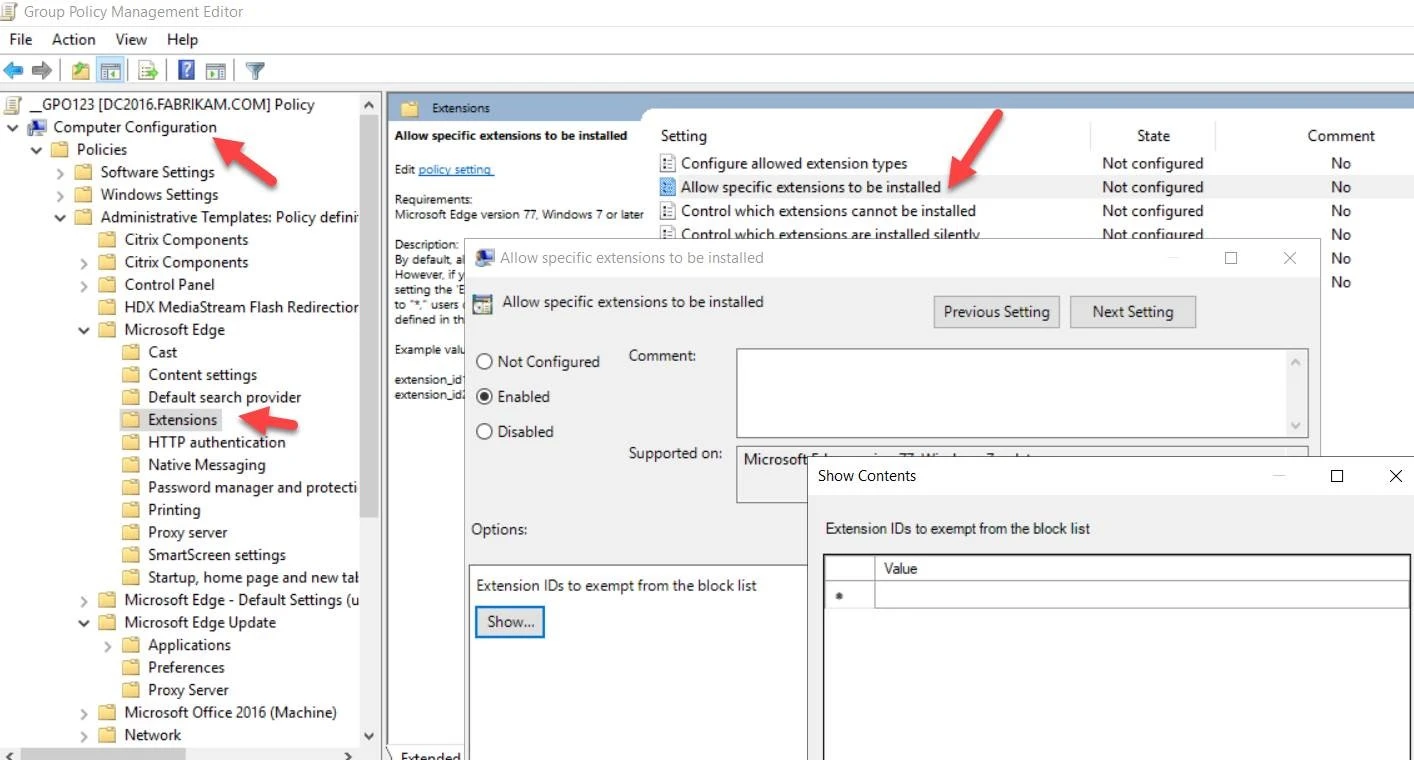Screen dimensions: 1414x760
Task: Select the Disabled radio button
Action: click(485, 432)
